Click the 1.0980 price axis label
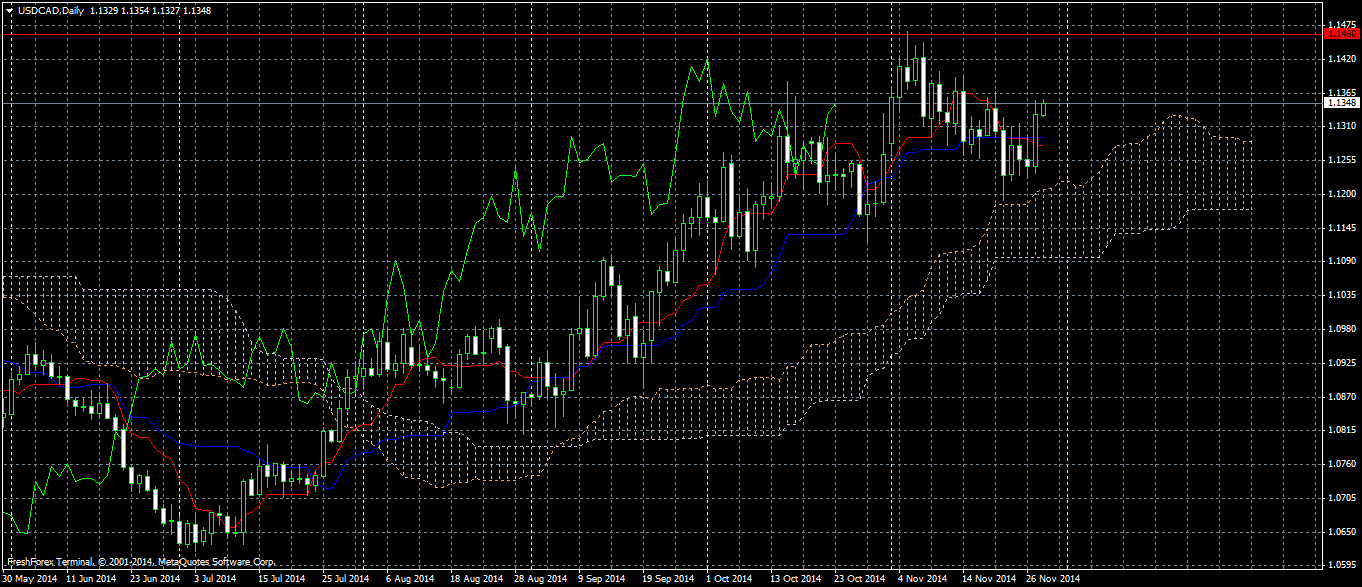The width and height of the screenshot is (1362, 587). [1341, 328]
